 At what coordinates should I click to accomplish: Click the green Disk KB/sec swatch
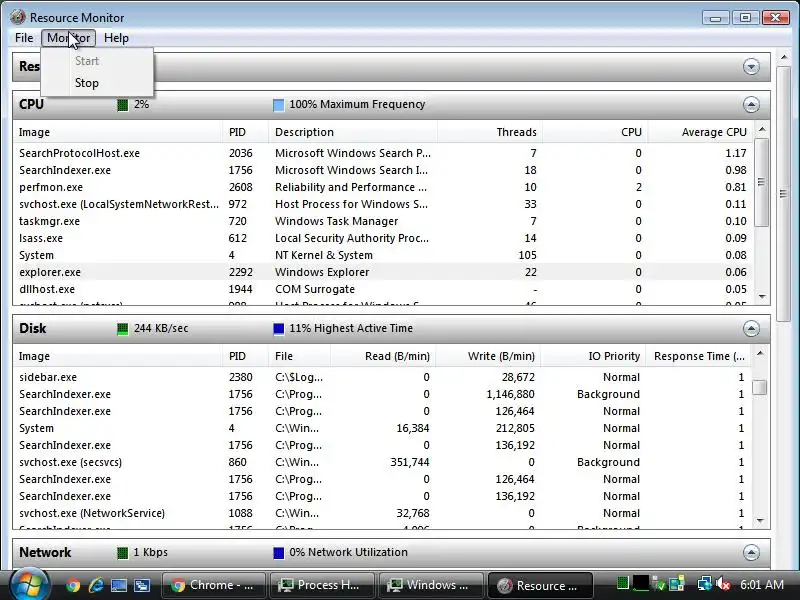pos(122,329)
